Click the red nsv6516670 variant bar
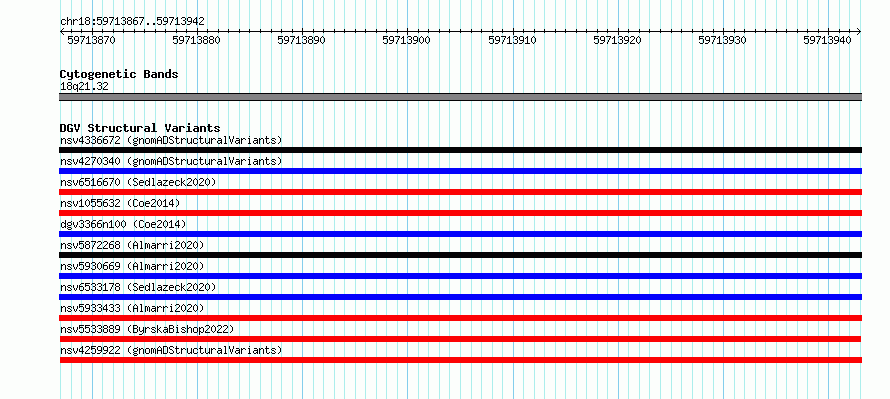 [460, 192]
